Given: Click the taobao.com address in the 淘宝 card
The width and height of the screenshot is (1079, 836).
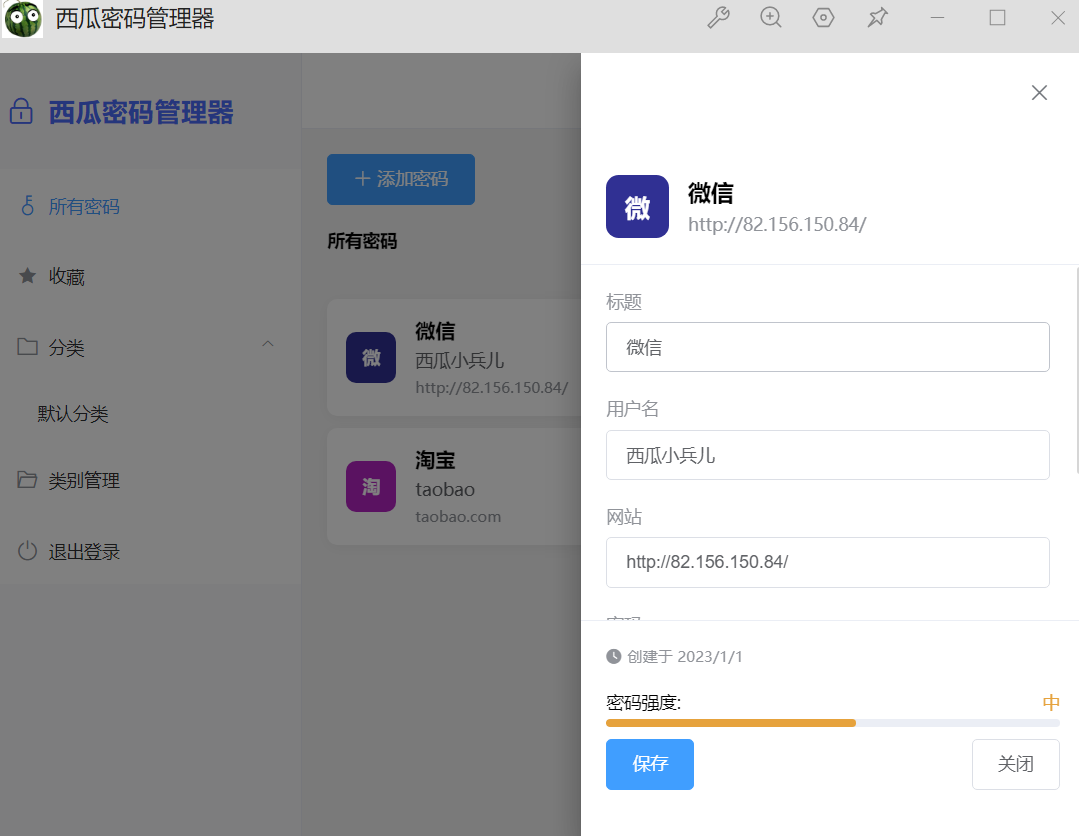Looking at the screenshot, I should (458, 517).
